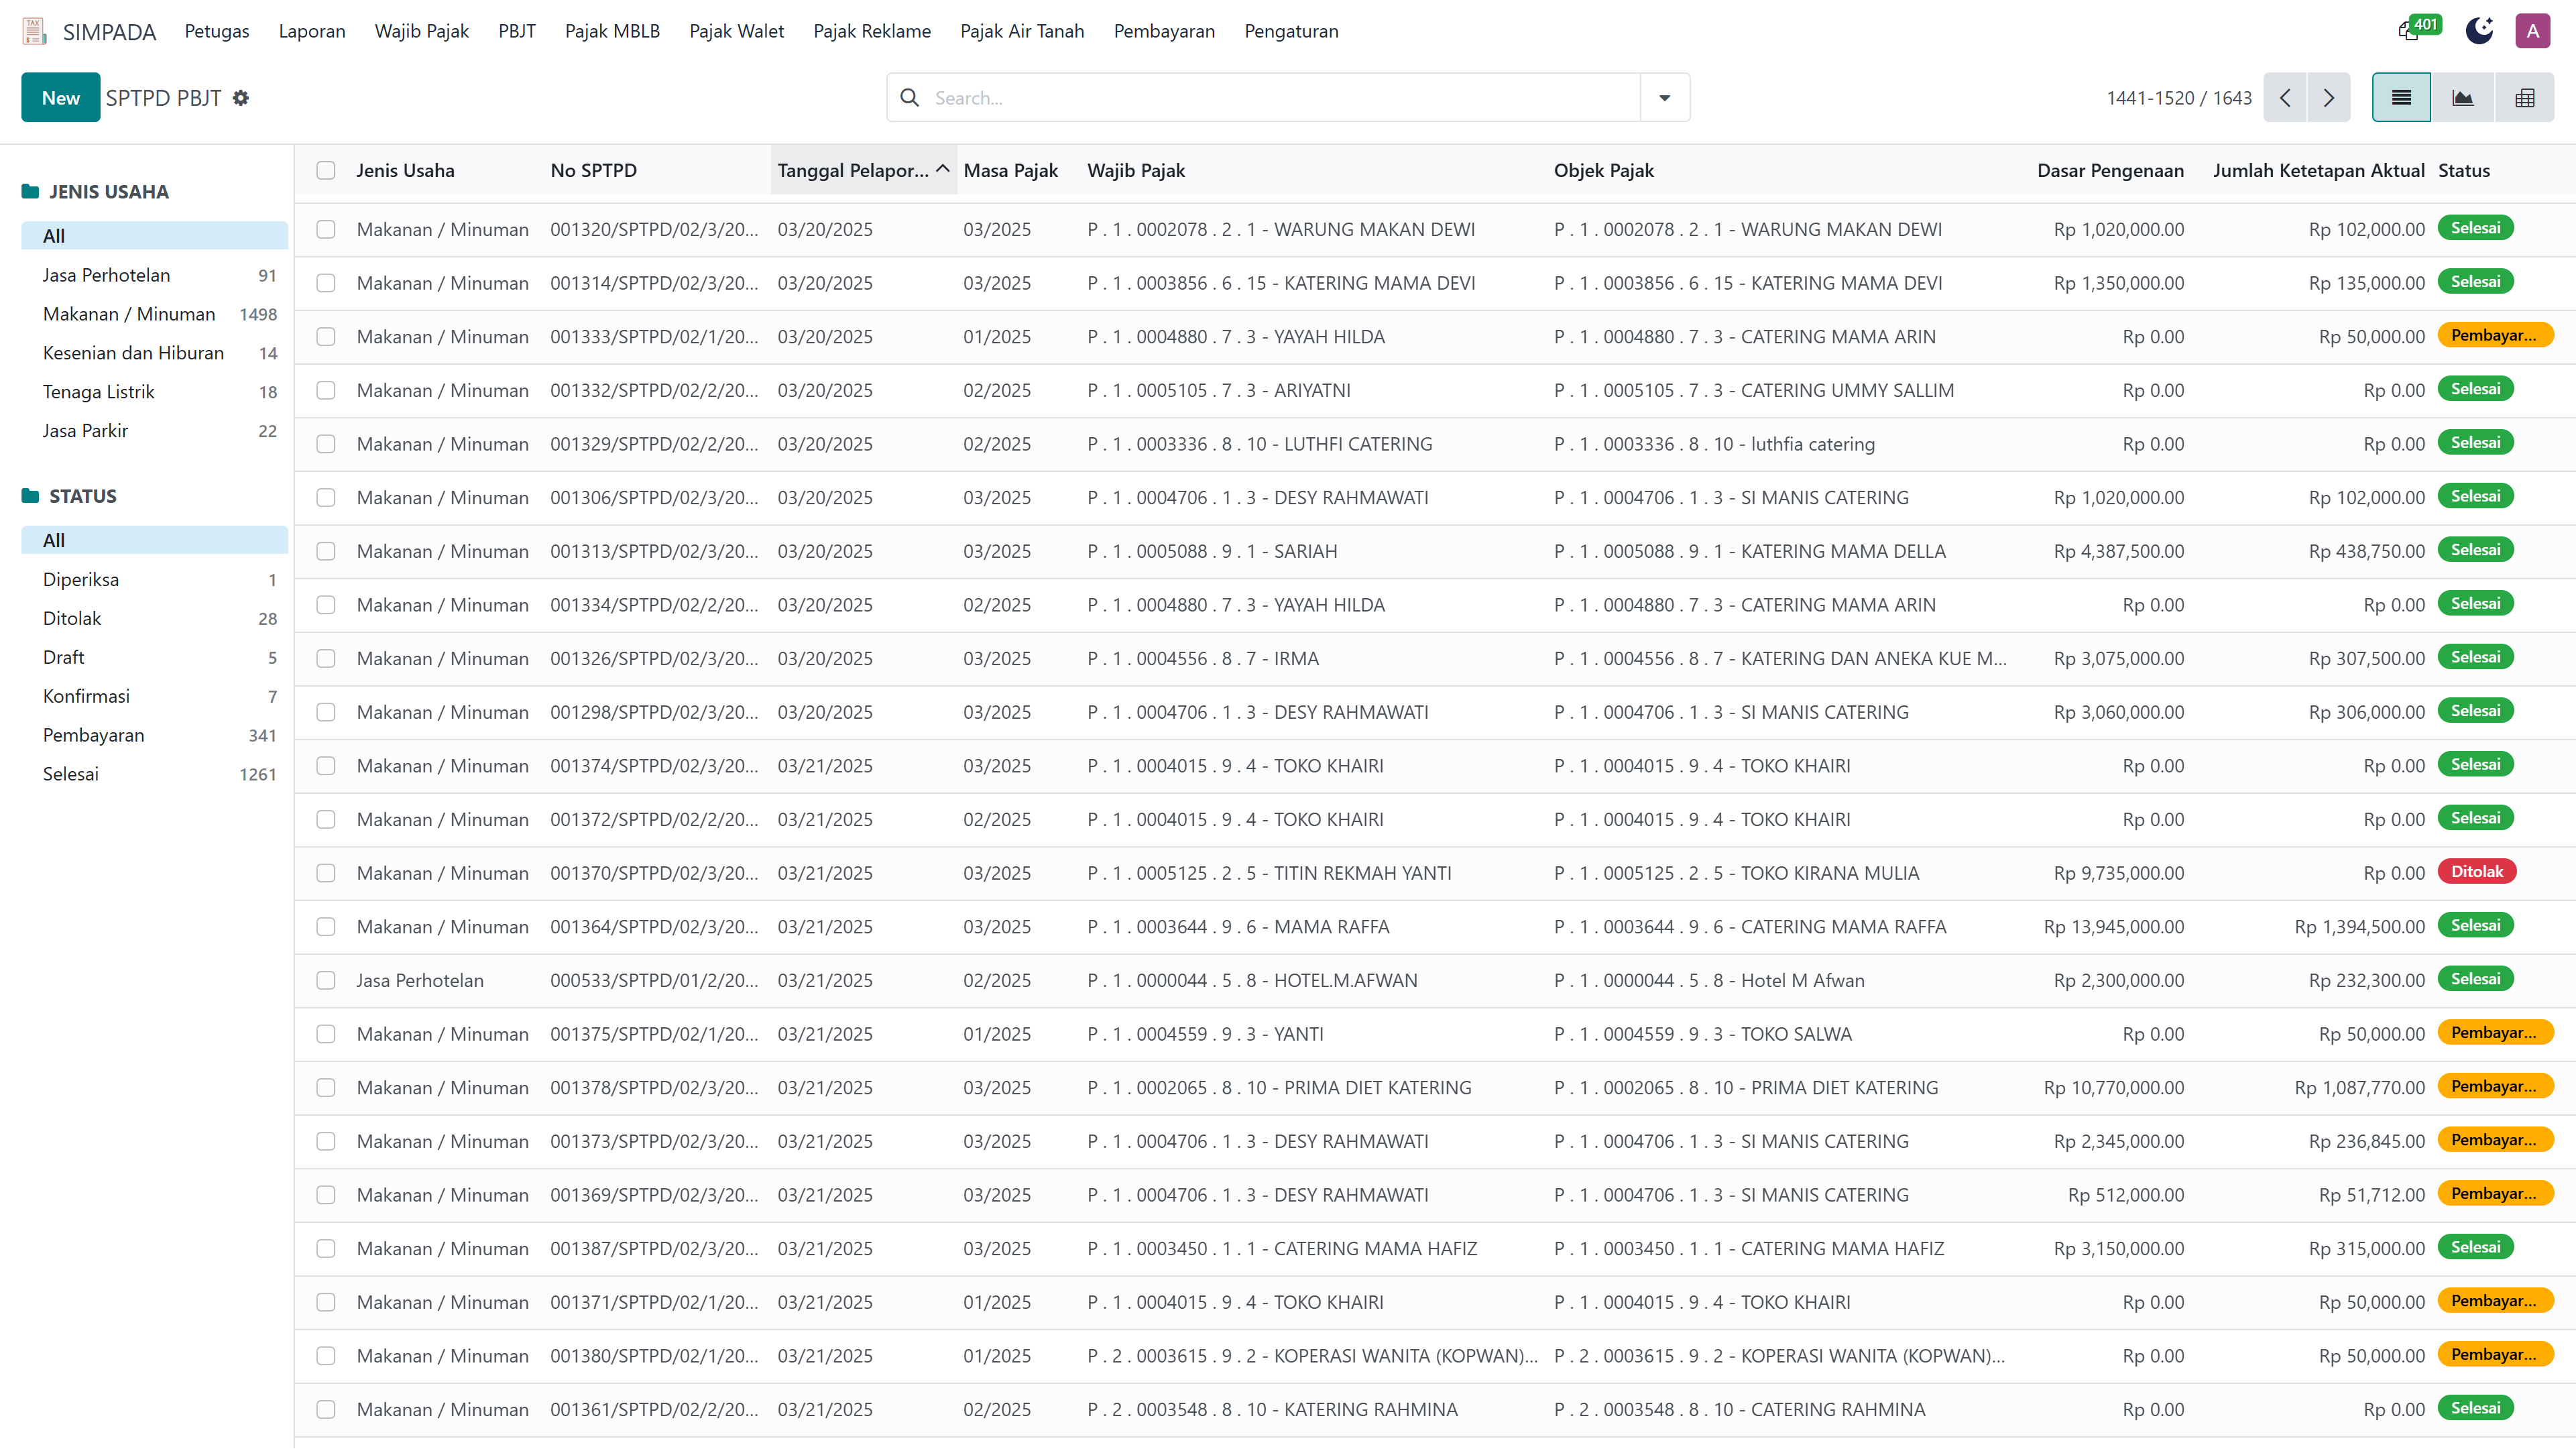Check the KATERING MAMA DEVI row
2576x1449 pixels.
point(326,283)
